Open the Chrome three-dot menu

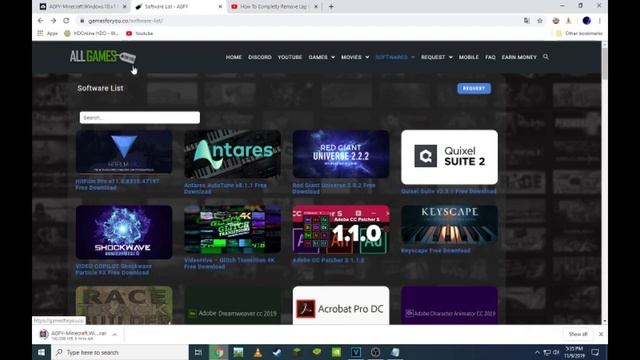tap(600, 21)
